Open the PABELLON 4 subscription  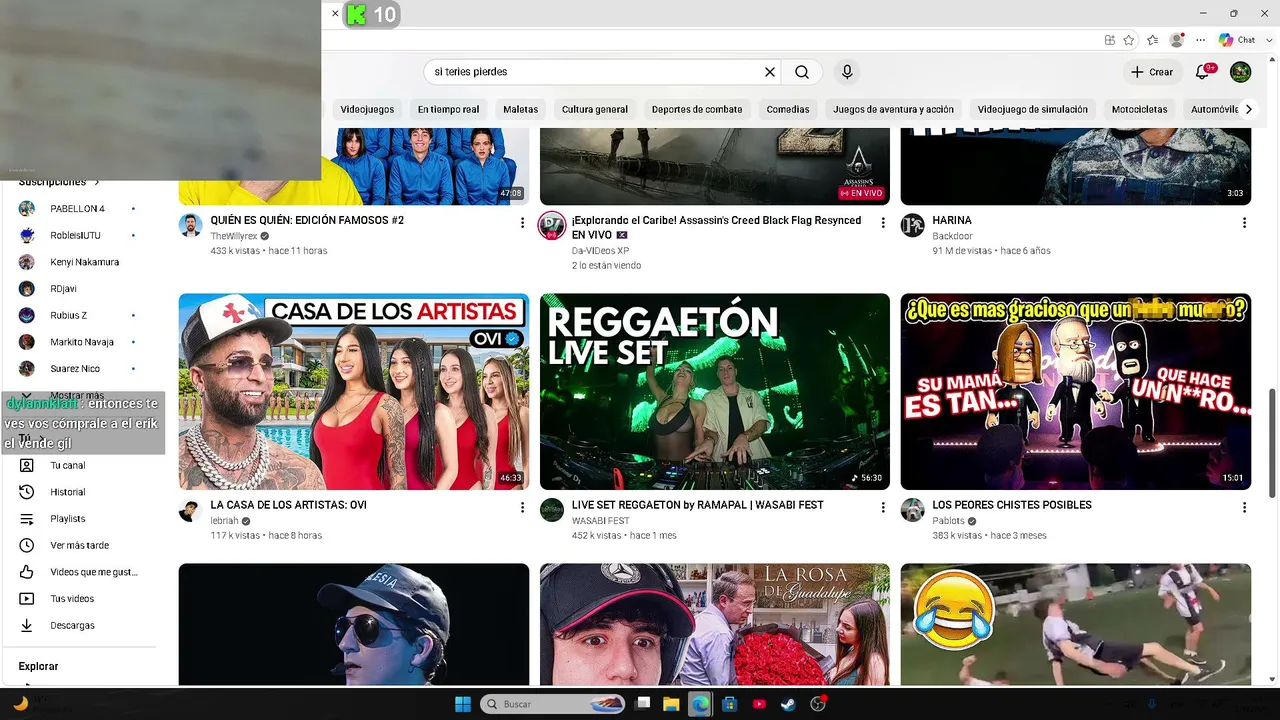[80, 209]
